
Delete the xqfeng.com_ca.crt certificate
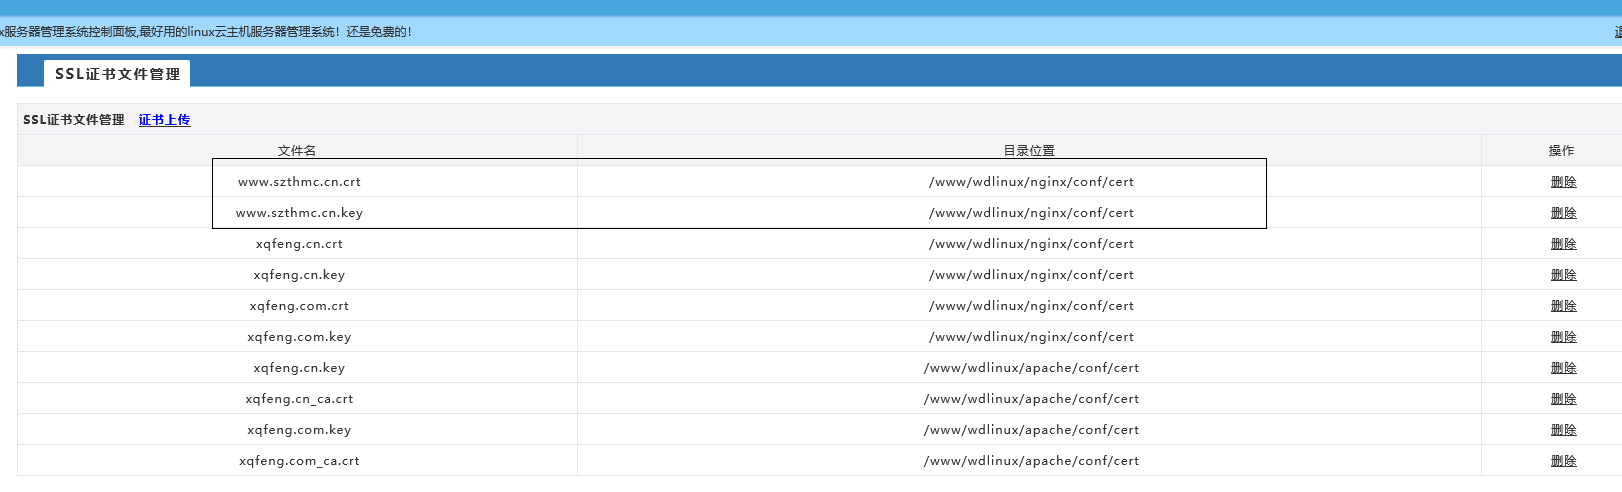(1563, 461)
